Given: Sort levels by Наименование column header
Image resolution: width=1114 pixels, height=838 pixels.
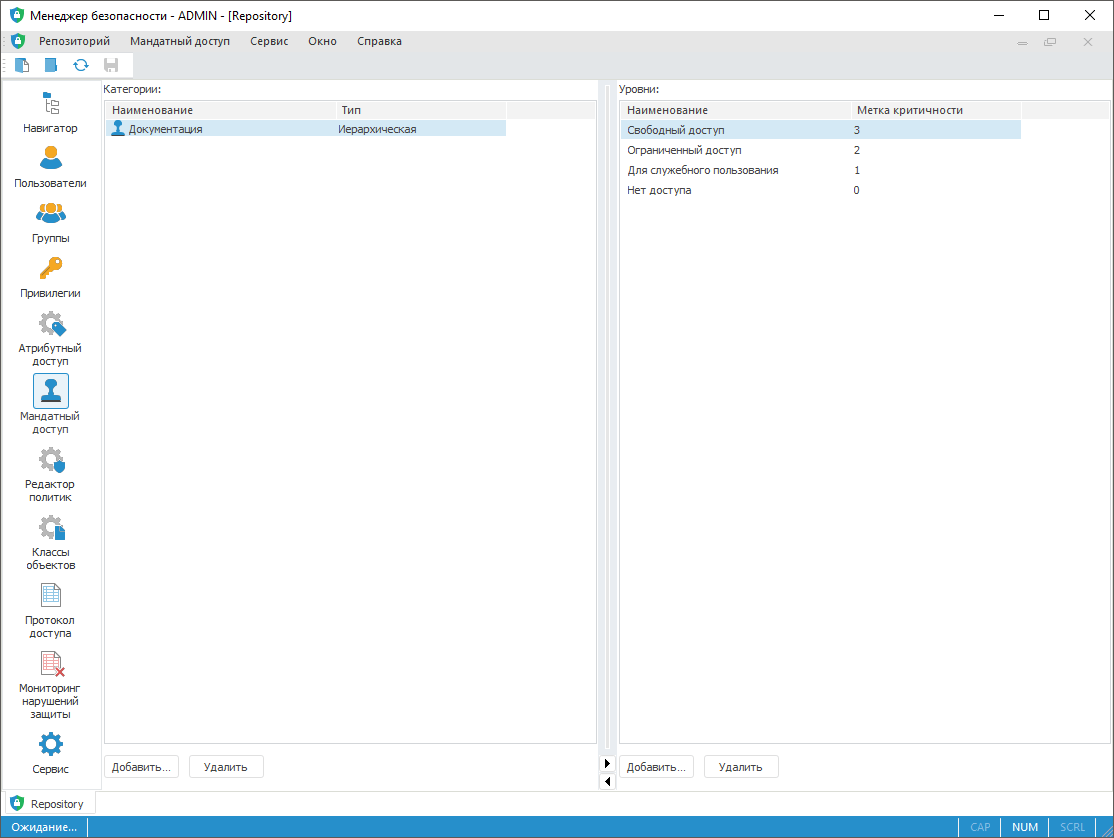Looking at the screenshot, I should click(736, 110).
